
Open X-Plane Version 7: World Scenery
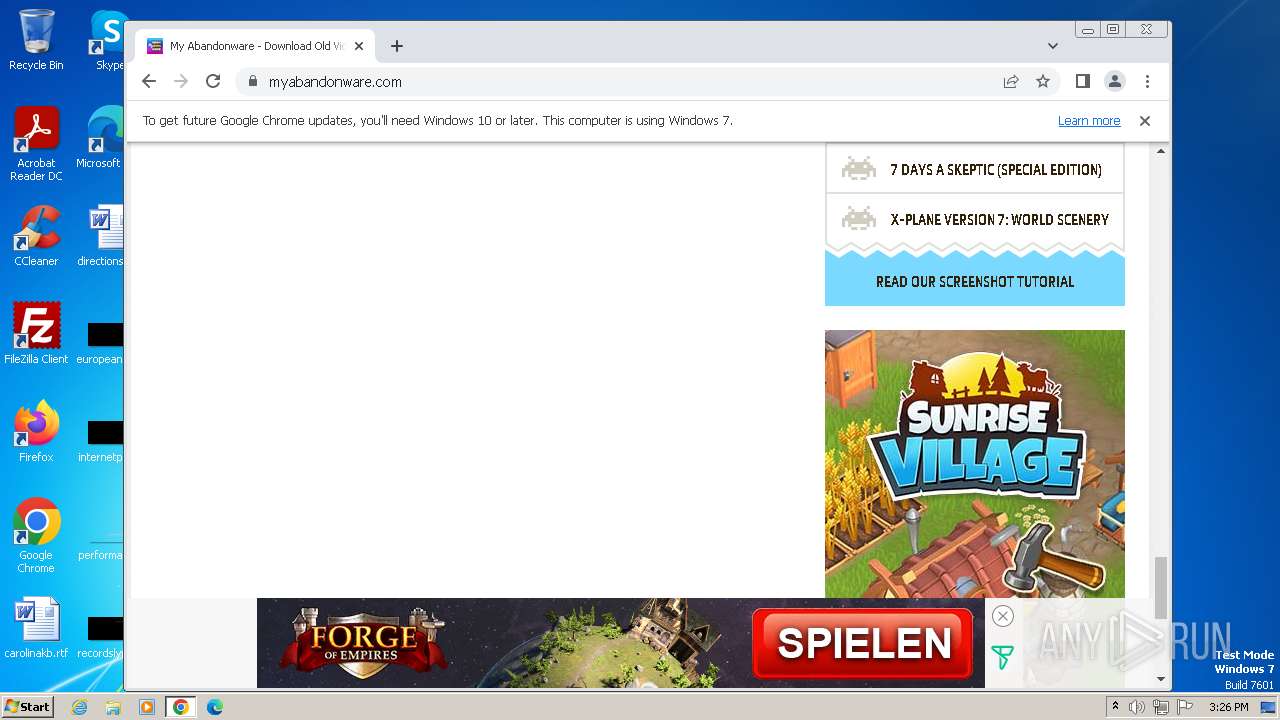click(1000, 220)
